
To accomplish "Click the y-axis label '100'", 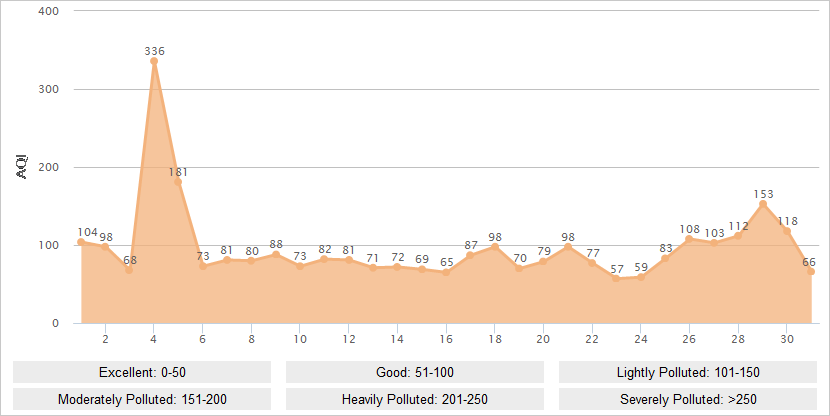I will tap(49, 245).
